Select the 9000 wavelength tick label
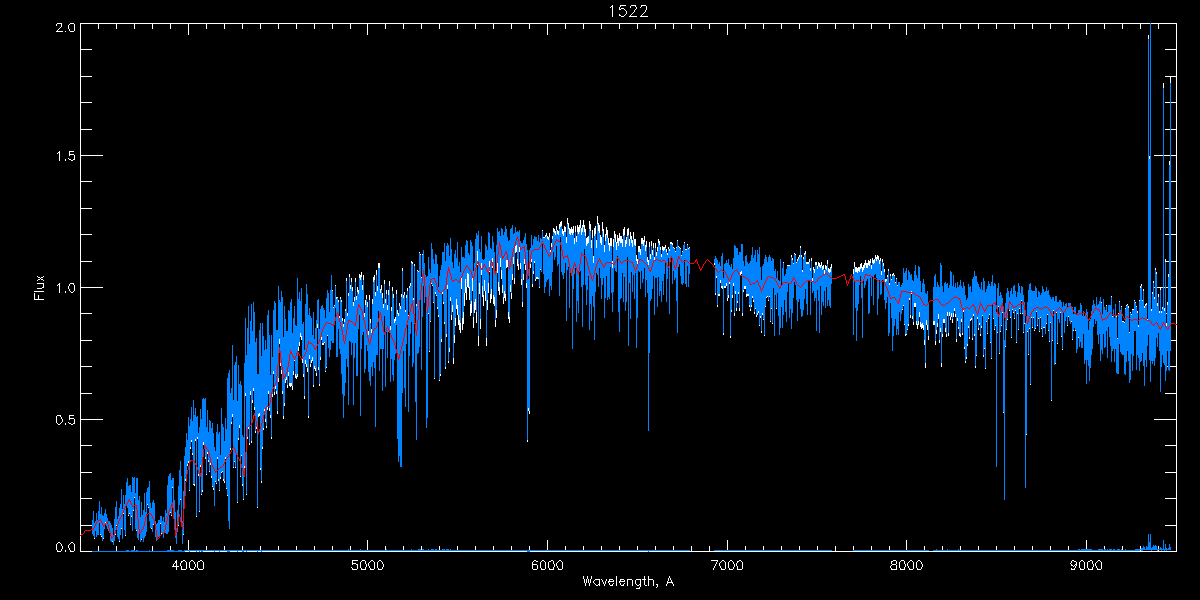 pos(1087,563)
